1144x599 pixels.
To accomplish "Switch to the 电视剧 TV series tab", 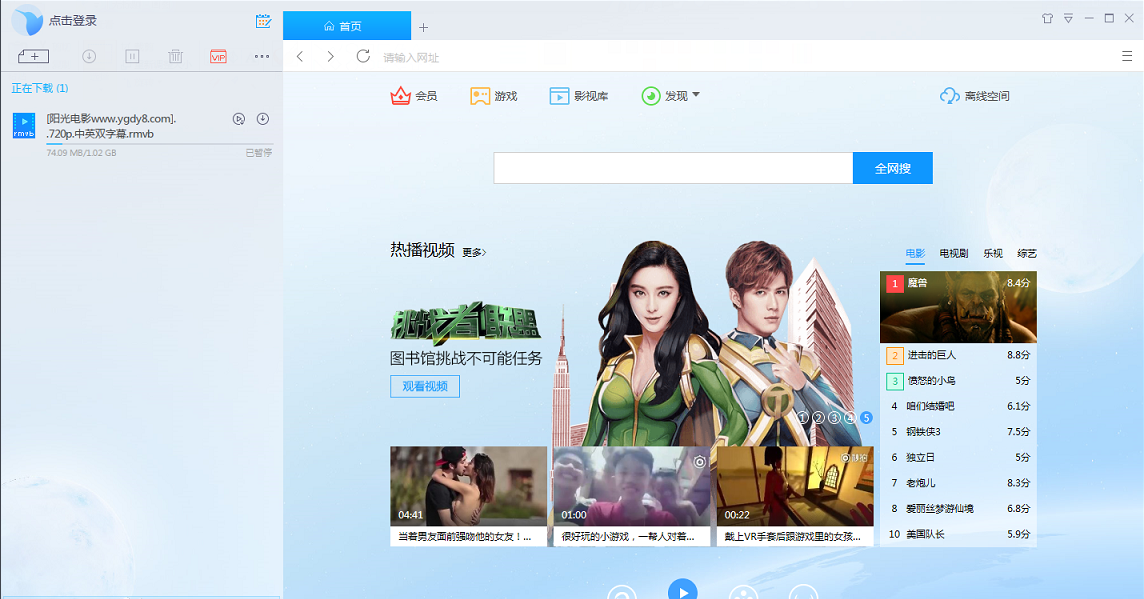I will (x=952, y=253).
